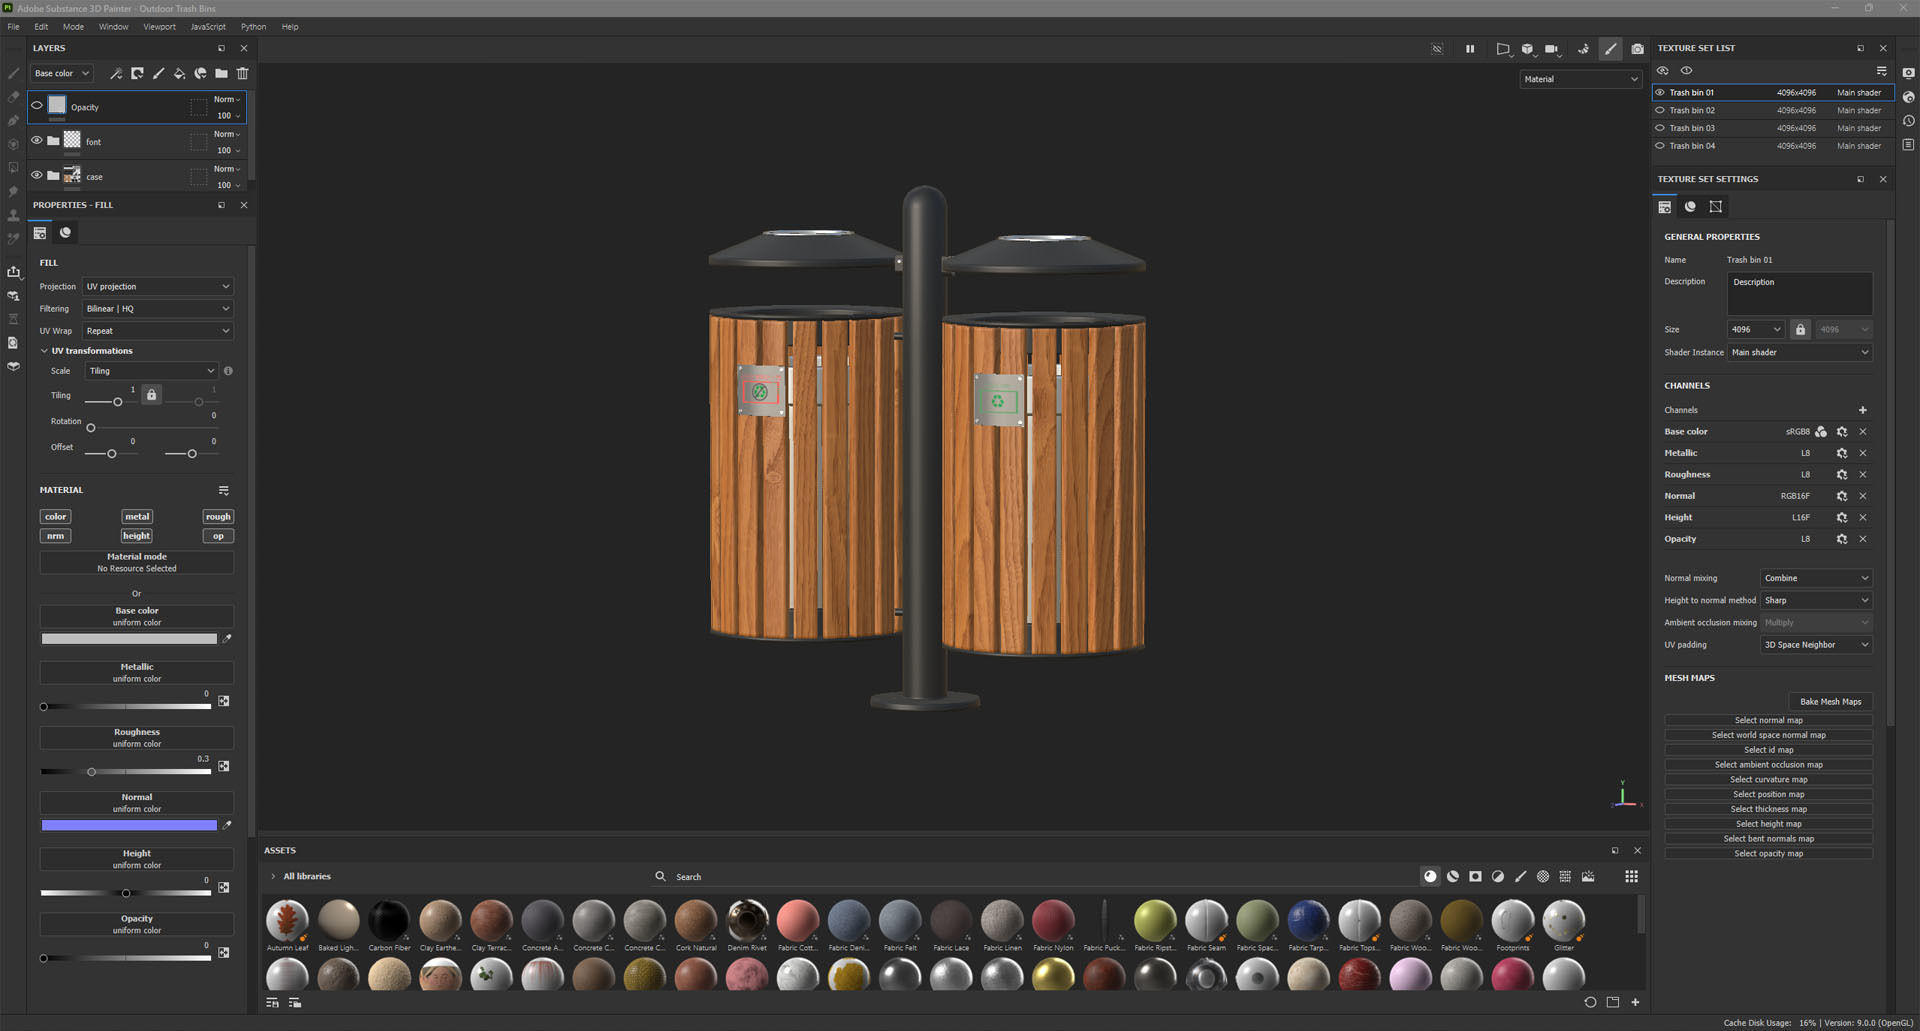The width and height of the screenshot is (1920, 1031).
Task: Hide the Opacity layer
Action: coord(37,105)
